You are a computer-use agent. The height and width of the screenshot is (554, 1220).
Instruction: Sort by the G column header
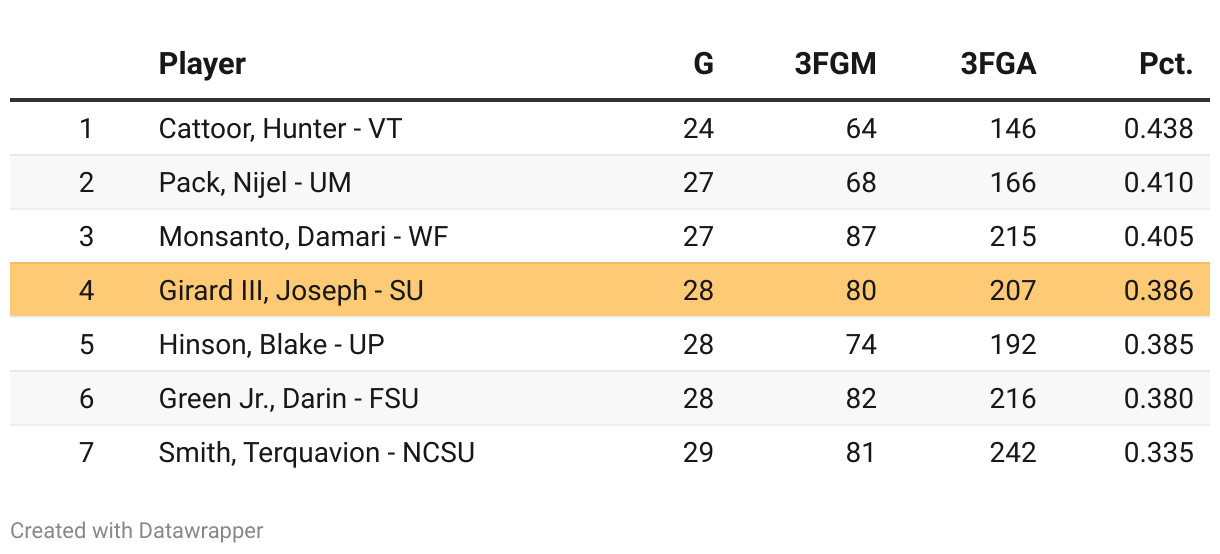[x=703, y=65]
